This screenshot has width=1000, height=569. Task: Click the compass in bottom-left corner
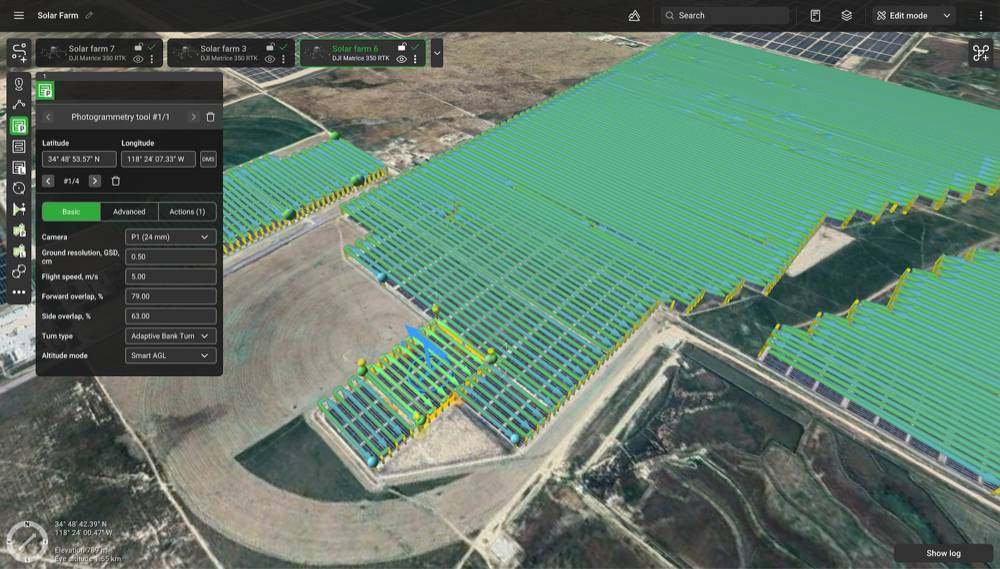[x=24, y=539]
